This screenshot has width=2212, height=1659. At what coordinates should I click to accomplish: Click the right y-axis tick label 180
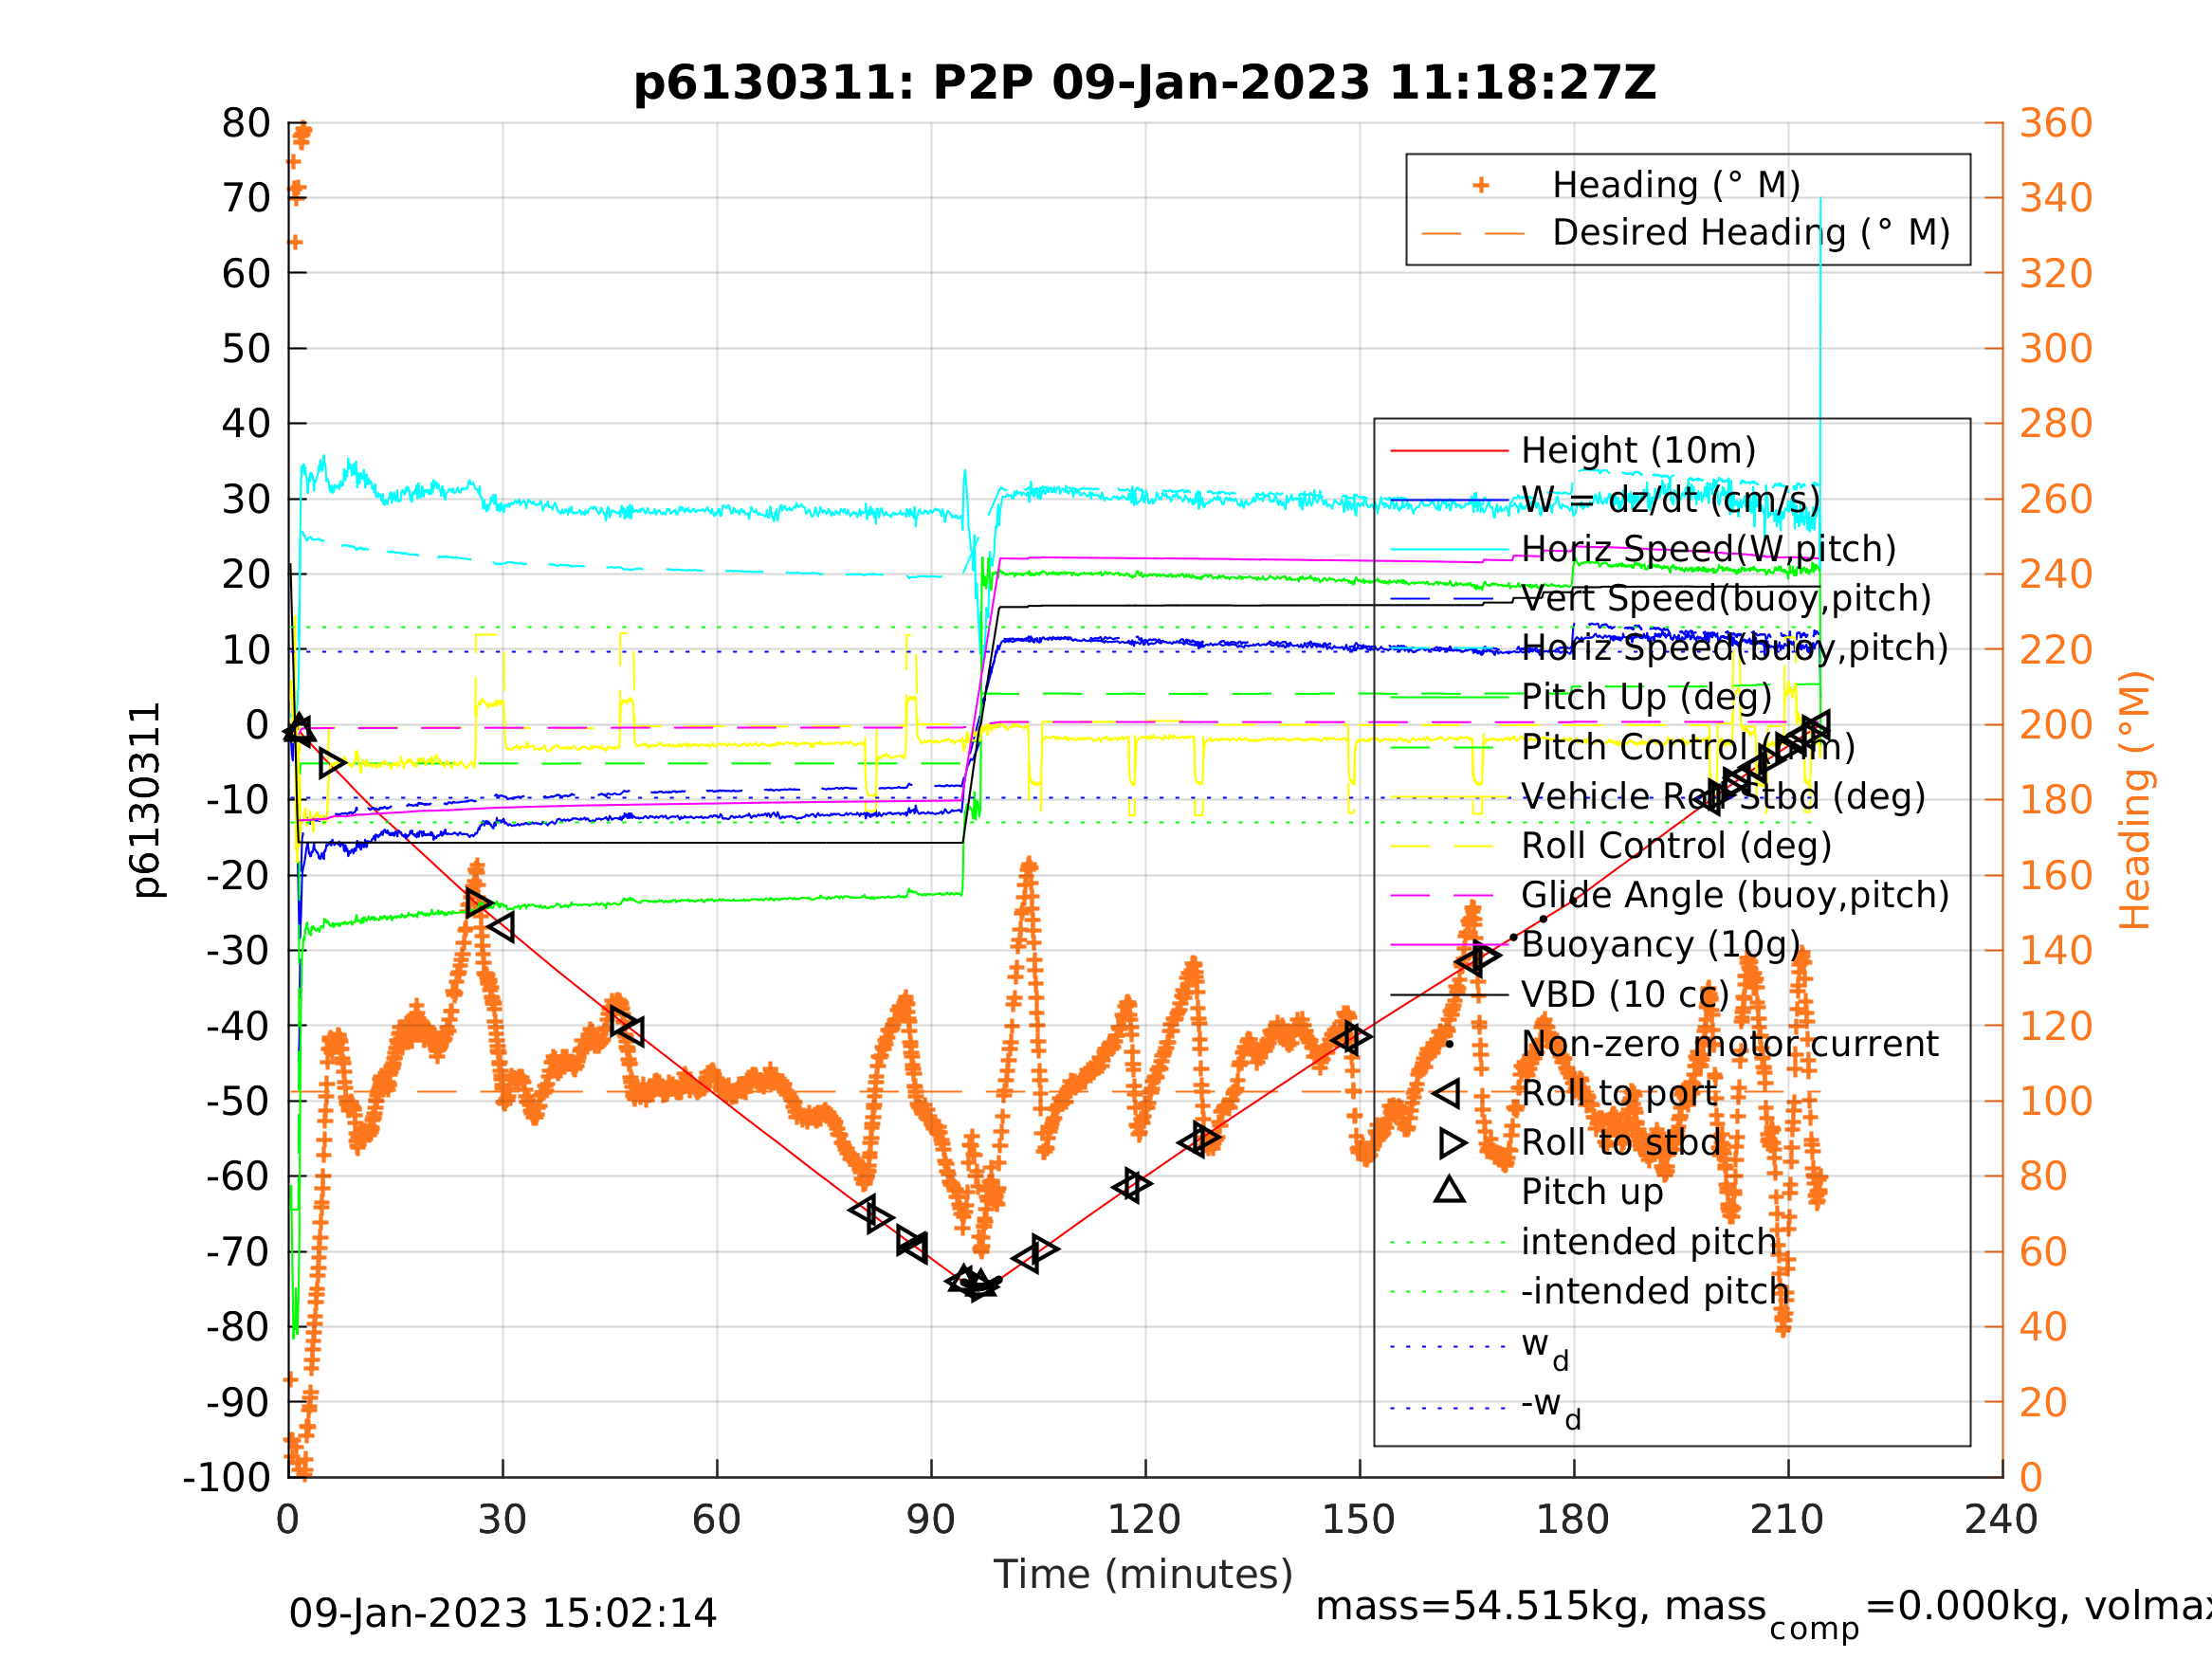[x=2057, y=800]
